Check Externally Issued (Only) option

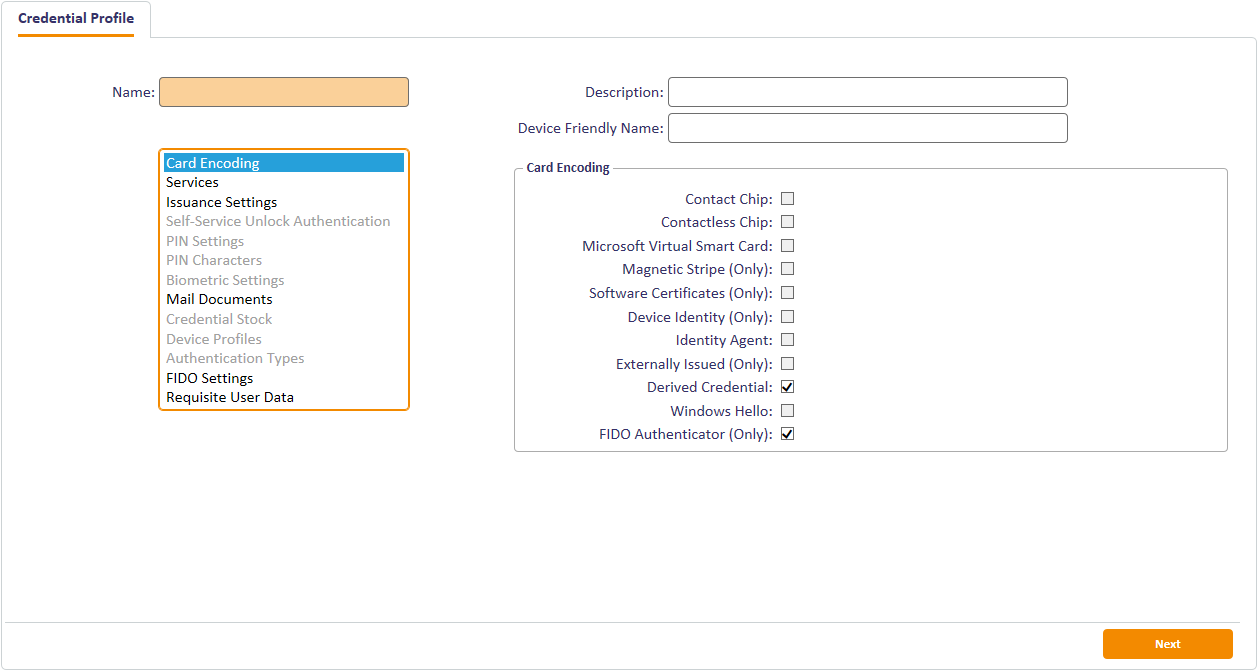click(787, 364)
